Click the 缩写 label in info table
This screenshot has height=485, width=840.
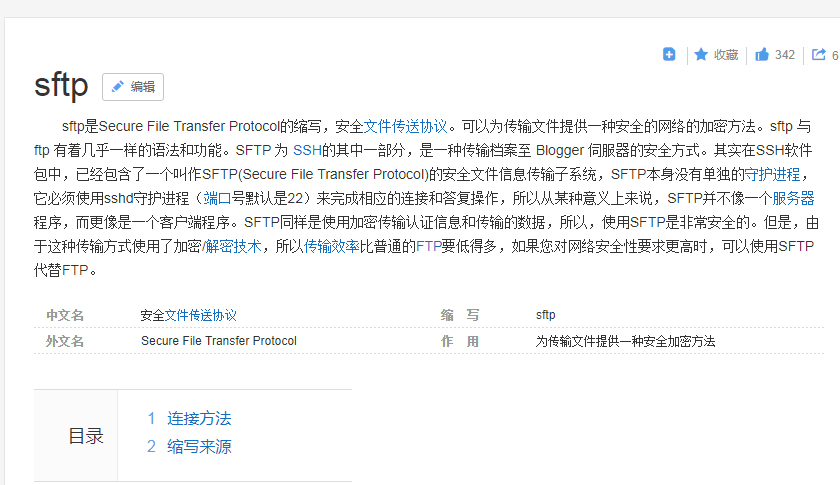[460, 315]
